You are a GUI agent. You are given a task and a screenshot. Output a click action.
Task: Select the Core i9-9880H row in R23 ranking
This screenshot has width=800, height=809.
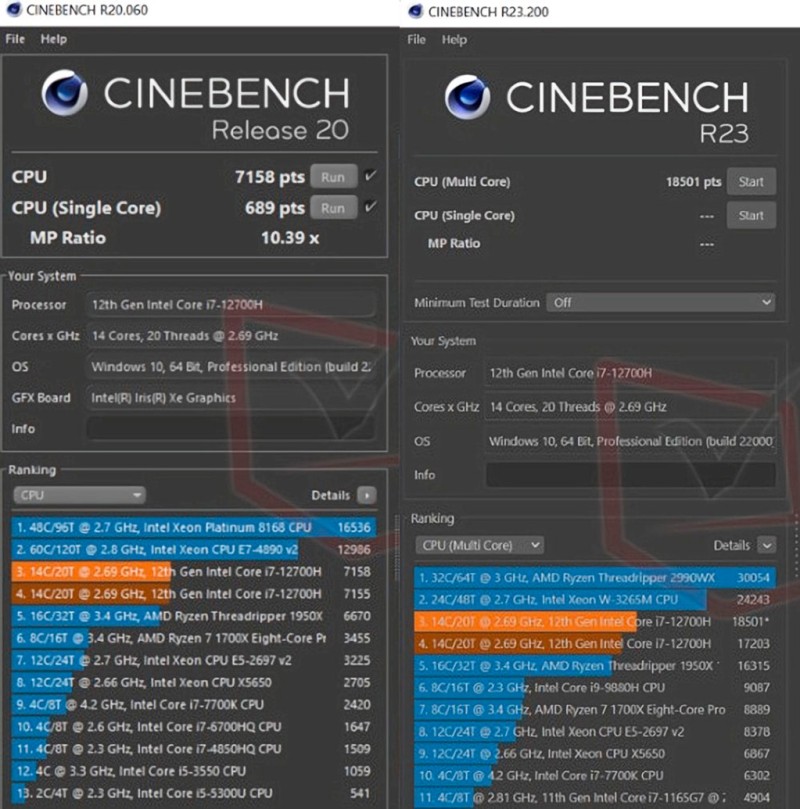coord(595,687)
